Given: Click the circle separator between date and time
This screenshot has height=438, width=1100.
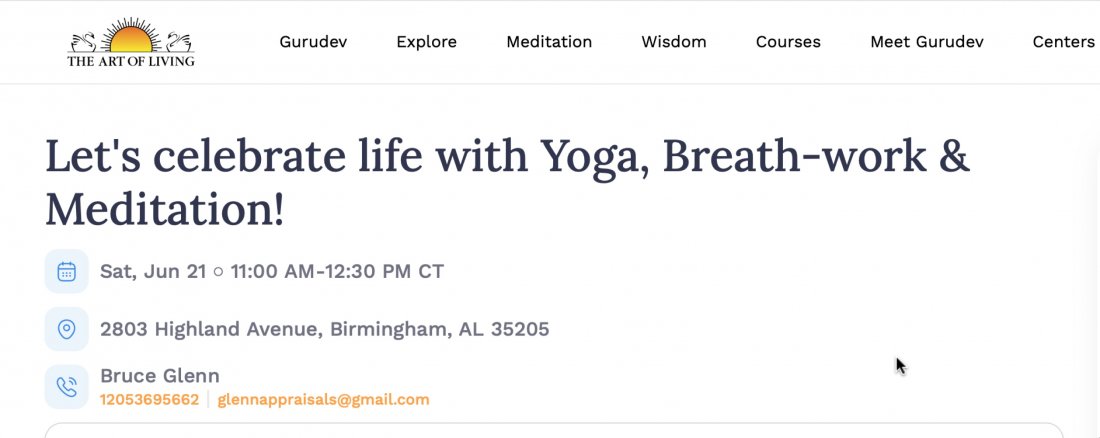Looking at the screenshot, I should click(218, 272).
